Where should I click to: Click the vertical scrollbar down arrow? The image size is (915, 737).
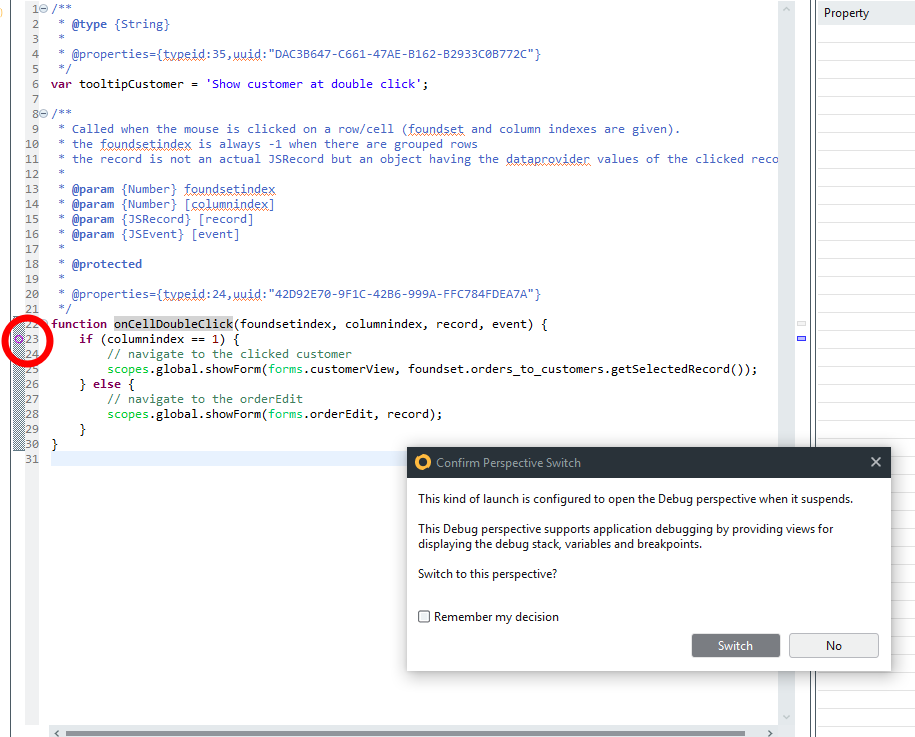786,715
